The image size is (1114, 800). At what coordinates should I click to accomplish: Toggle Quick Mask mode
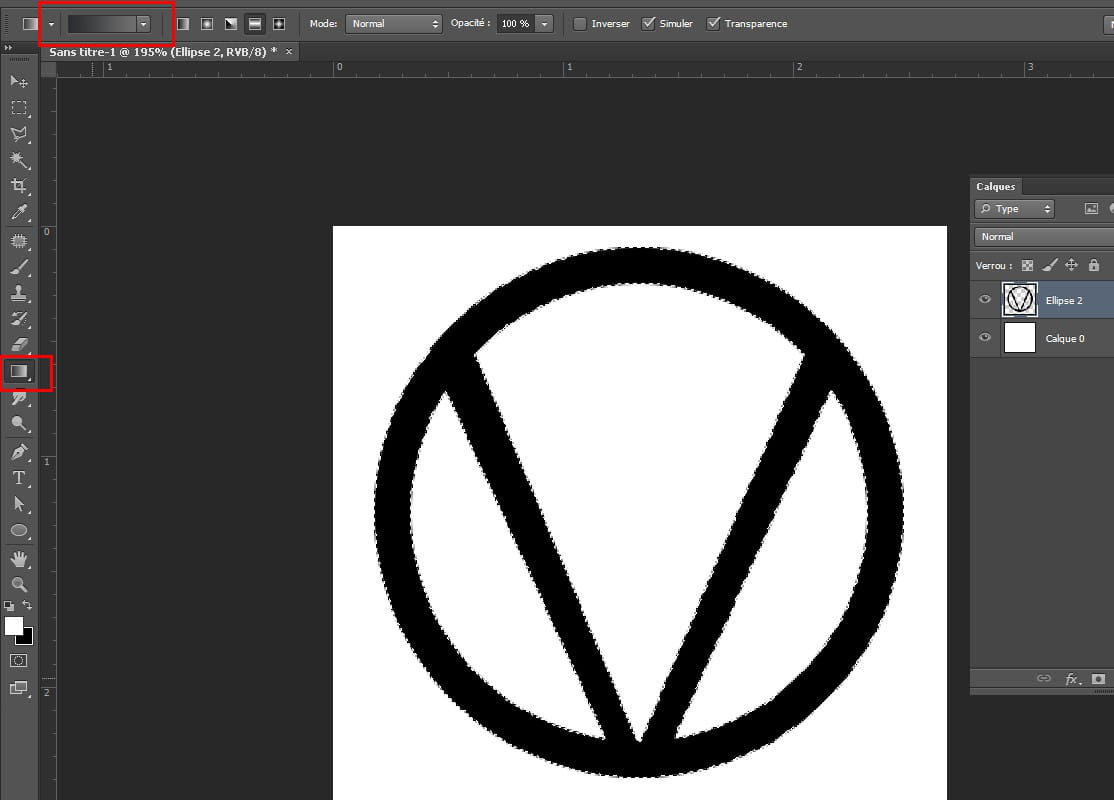(x=19, y=661)
